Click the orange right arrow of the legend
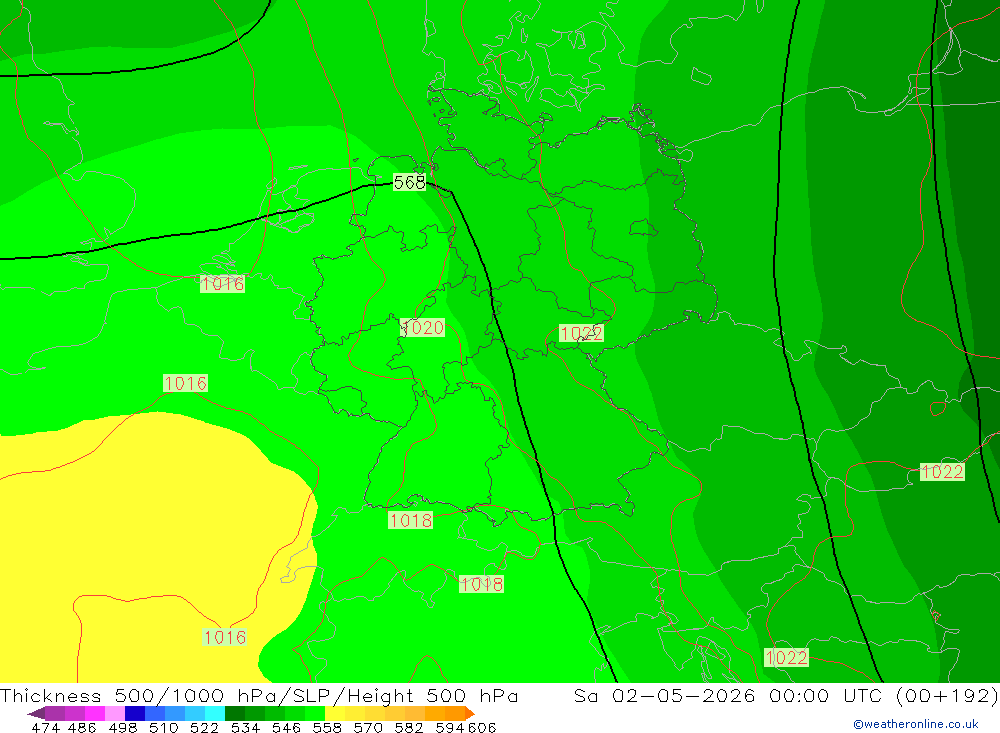 click(470, 713)
